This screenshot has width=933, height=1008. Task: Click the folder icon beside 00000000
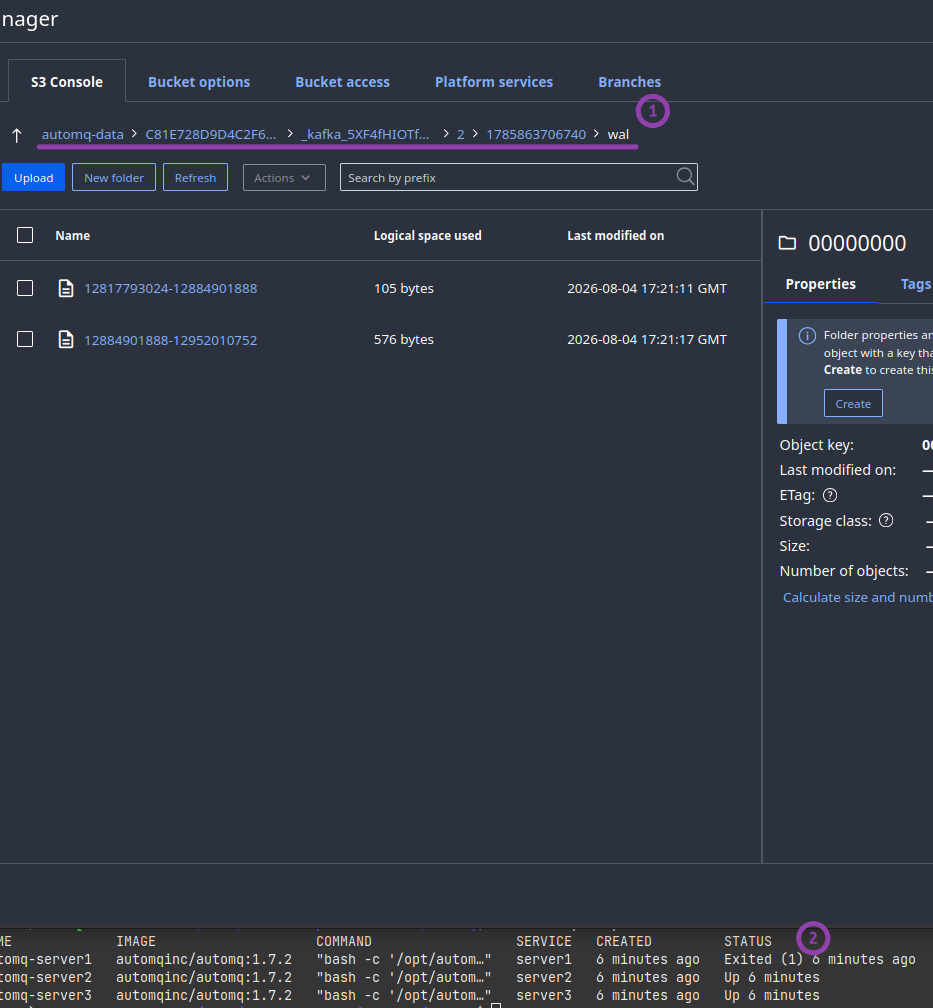coord(787,243)
